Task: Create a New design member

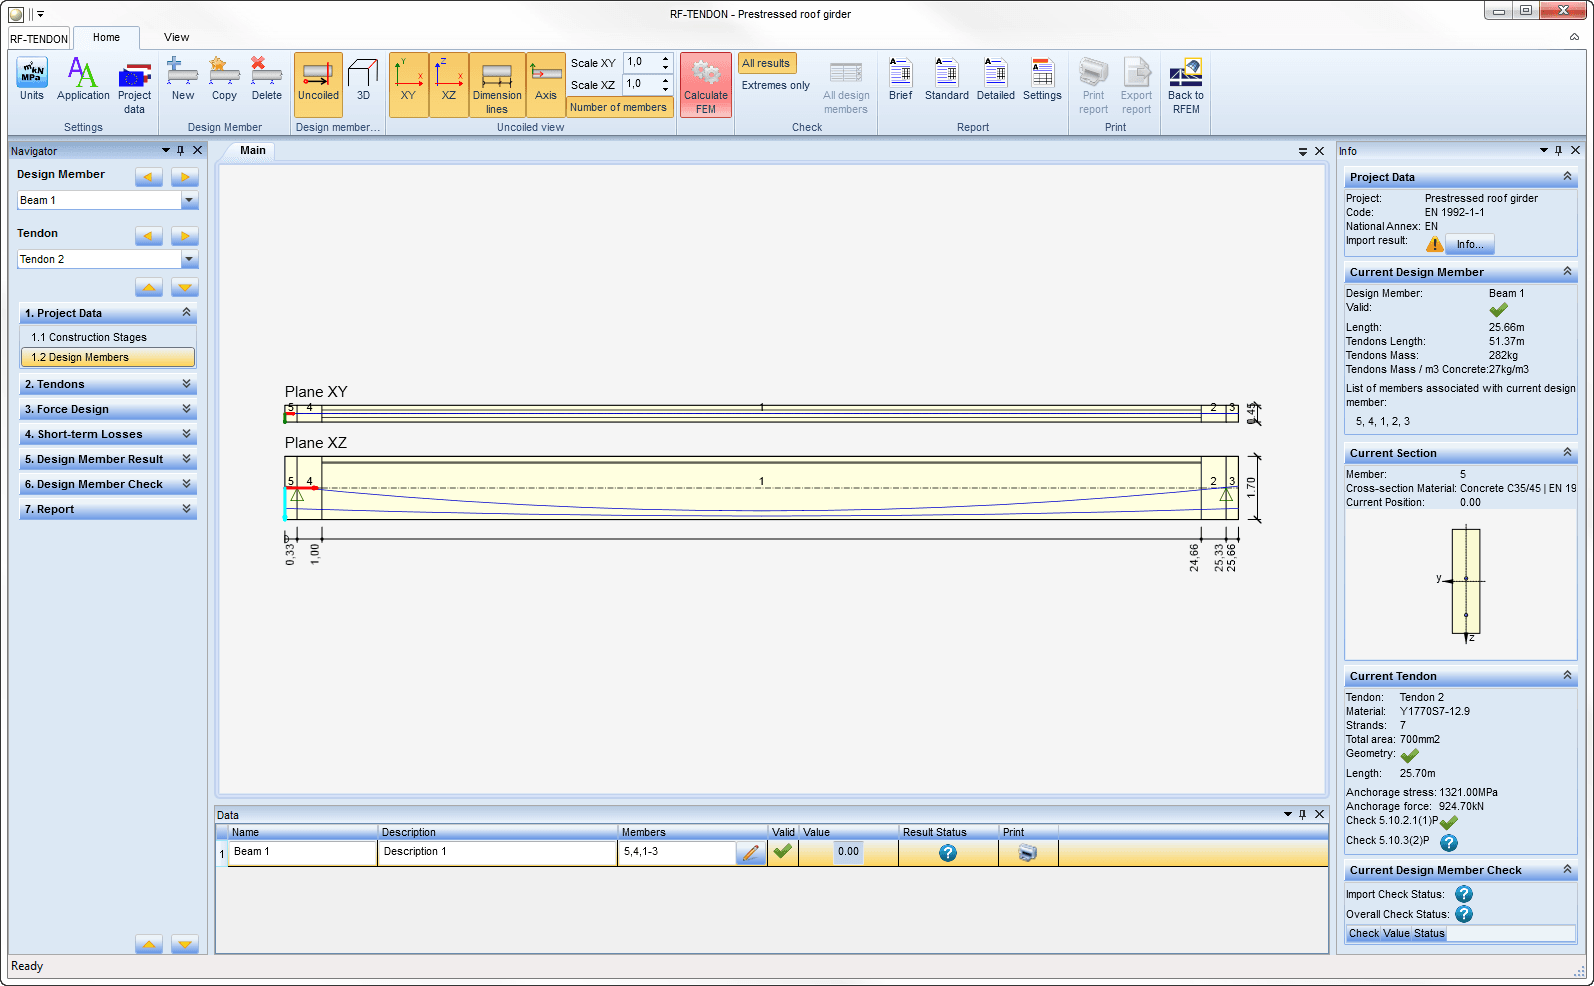Action: pos(183,79)
